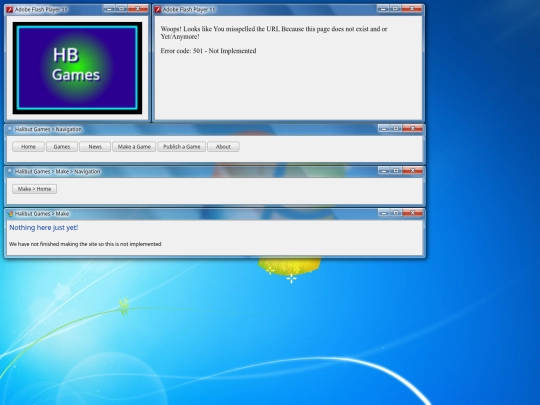Minimize the HB Games logo Flash window

(x=109, y=9)
